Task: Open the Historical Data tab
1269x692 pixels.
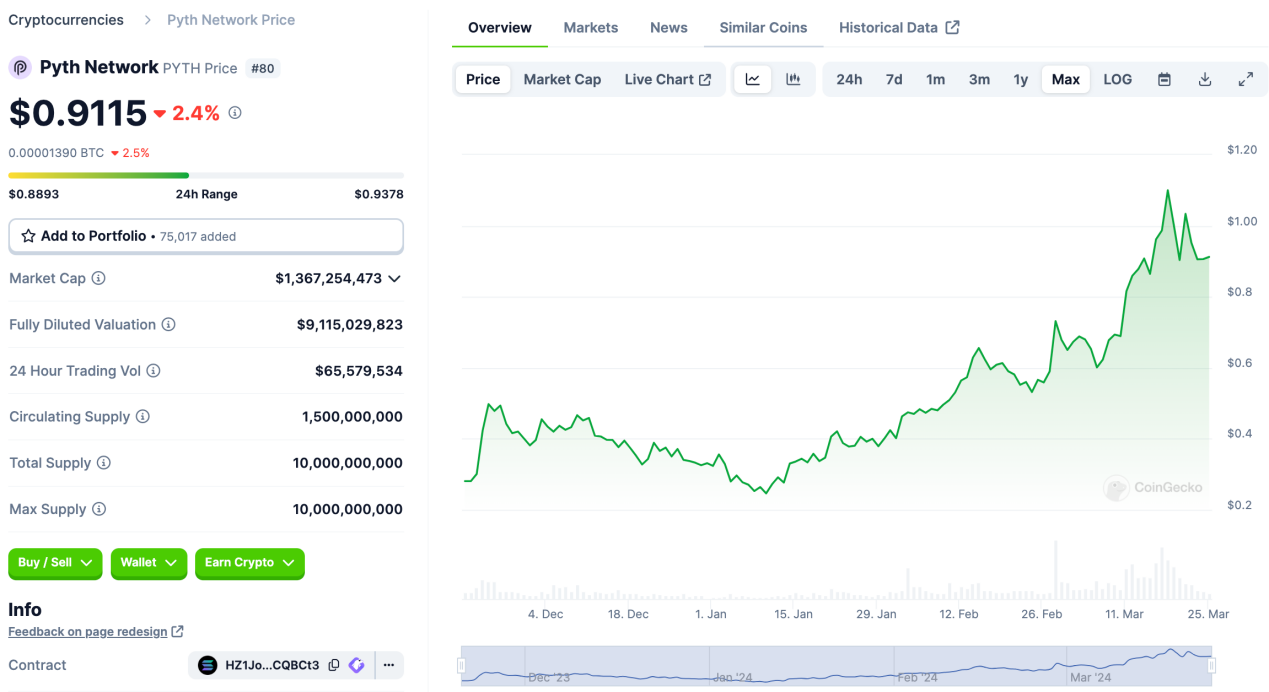Action: 888,27
